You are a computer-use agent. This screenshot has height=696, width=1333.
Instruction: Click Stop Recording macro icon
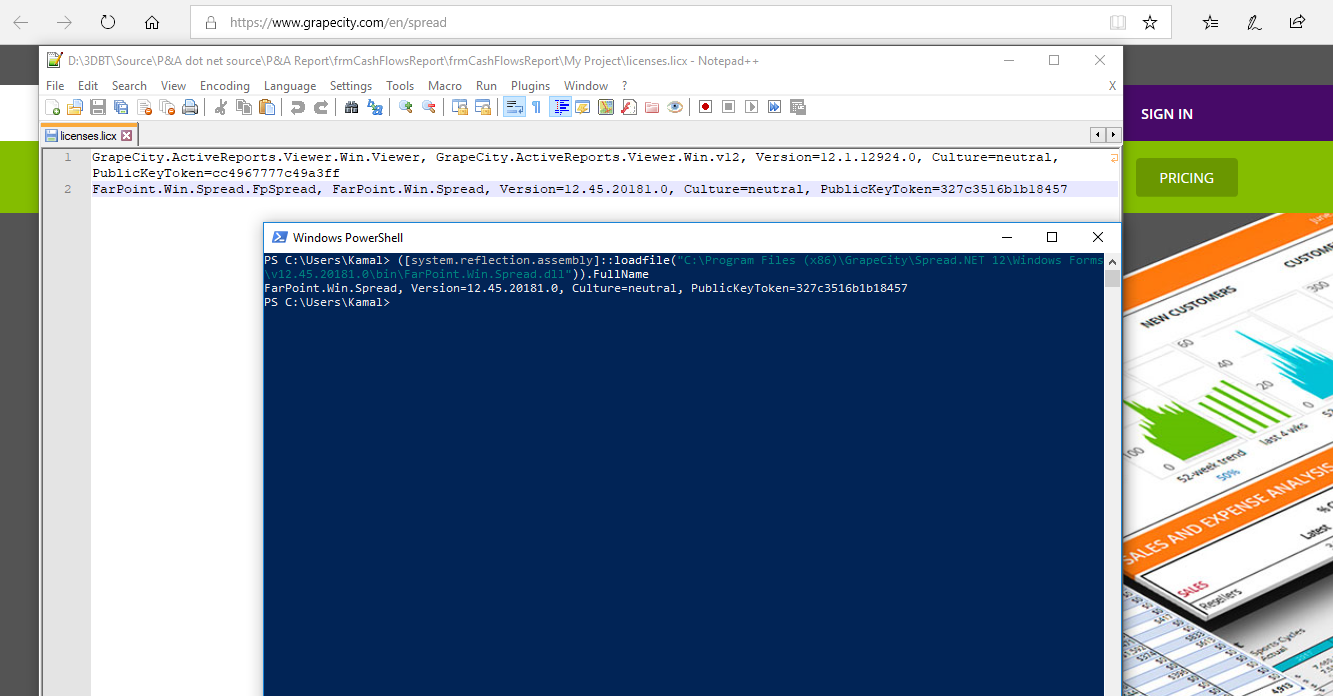click(729, 107)
